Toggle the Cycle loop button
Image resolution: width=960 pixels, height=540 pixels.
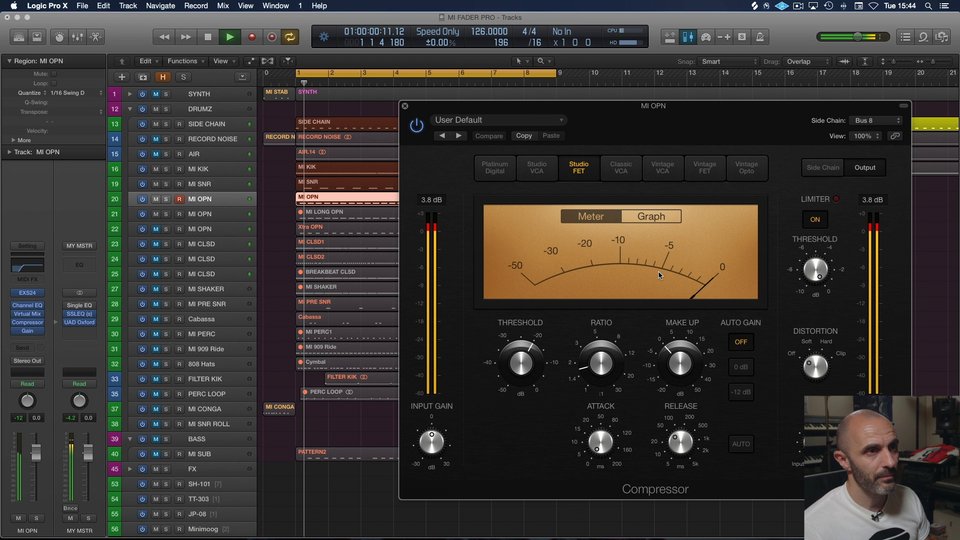pos(290,37)
